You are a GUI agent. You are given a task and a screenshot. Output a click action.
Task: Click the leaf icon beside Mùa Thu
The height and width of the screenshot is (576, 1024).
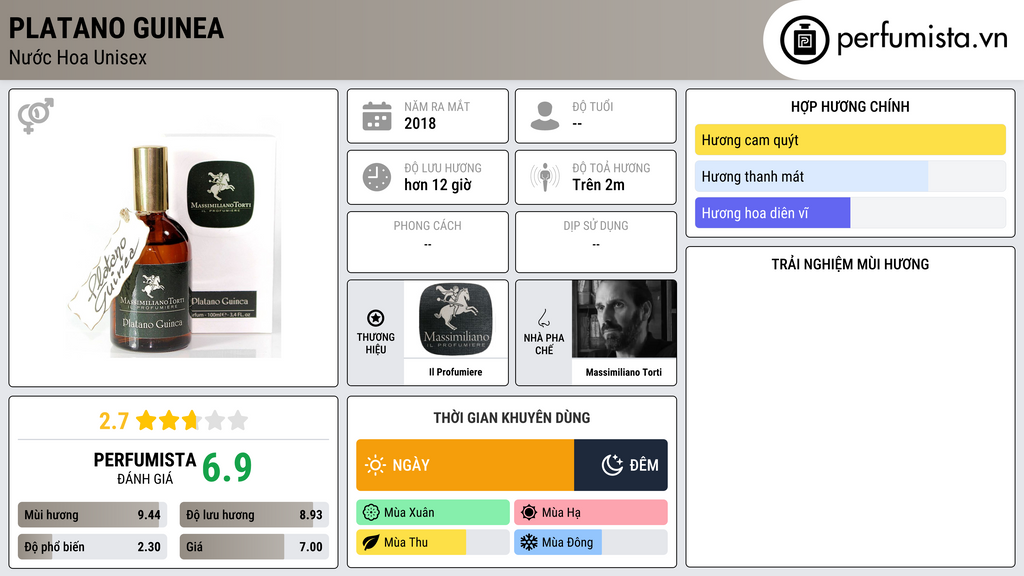[370, 542]
